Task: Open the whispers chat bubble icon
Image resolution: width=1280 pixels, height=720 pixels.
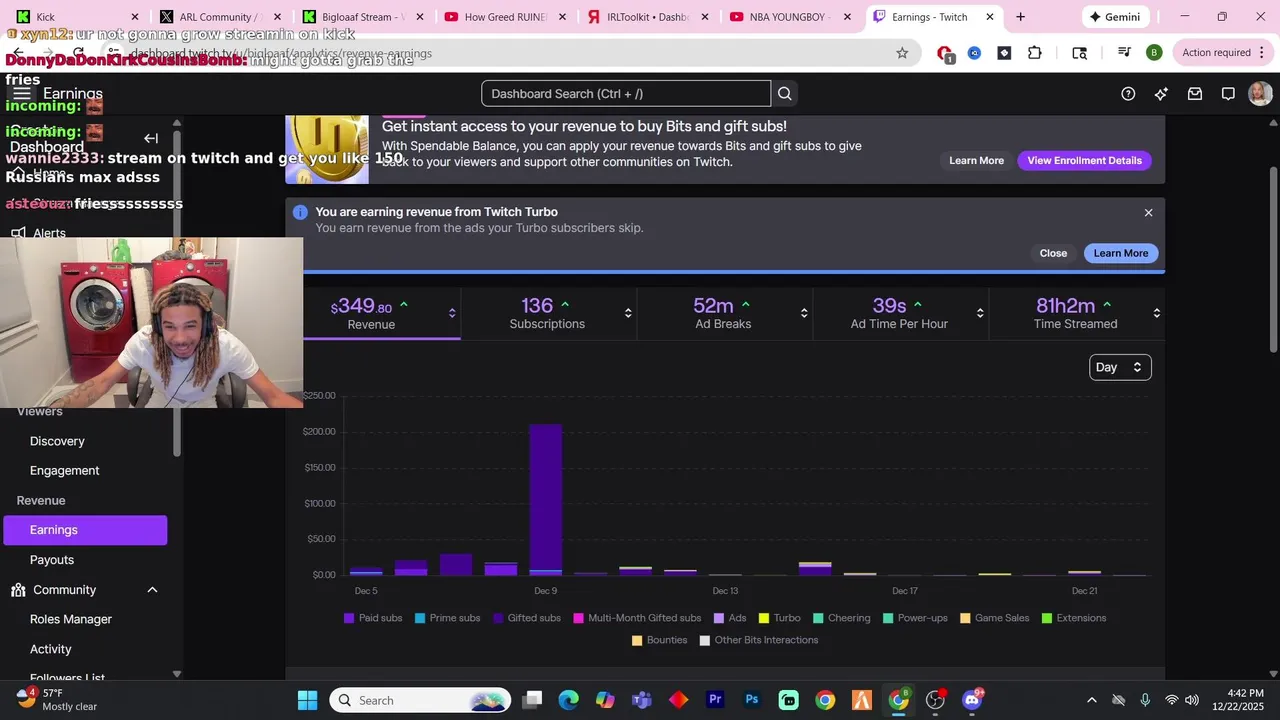Action: (1228, 94)
